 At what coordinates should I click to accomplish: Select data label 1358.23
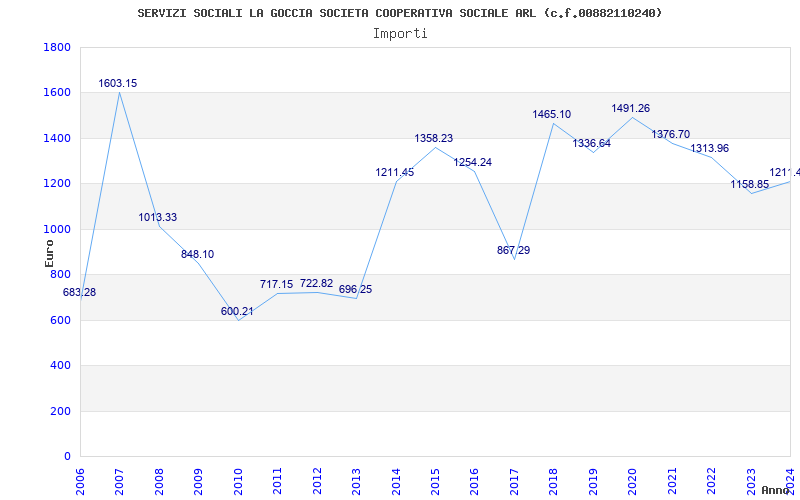[434, 138]
